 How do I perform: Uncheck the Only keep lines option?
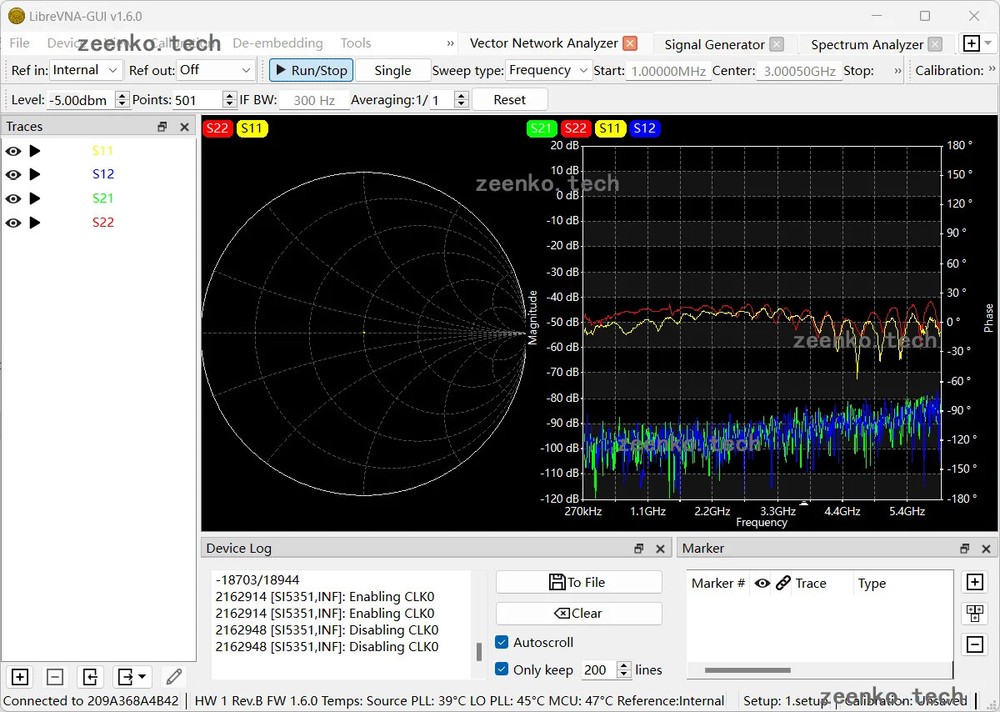(502, 670)
